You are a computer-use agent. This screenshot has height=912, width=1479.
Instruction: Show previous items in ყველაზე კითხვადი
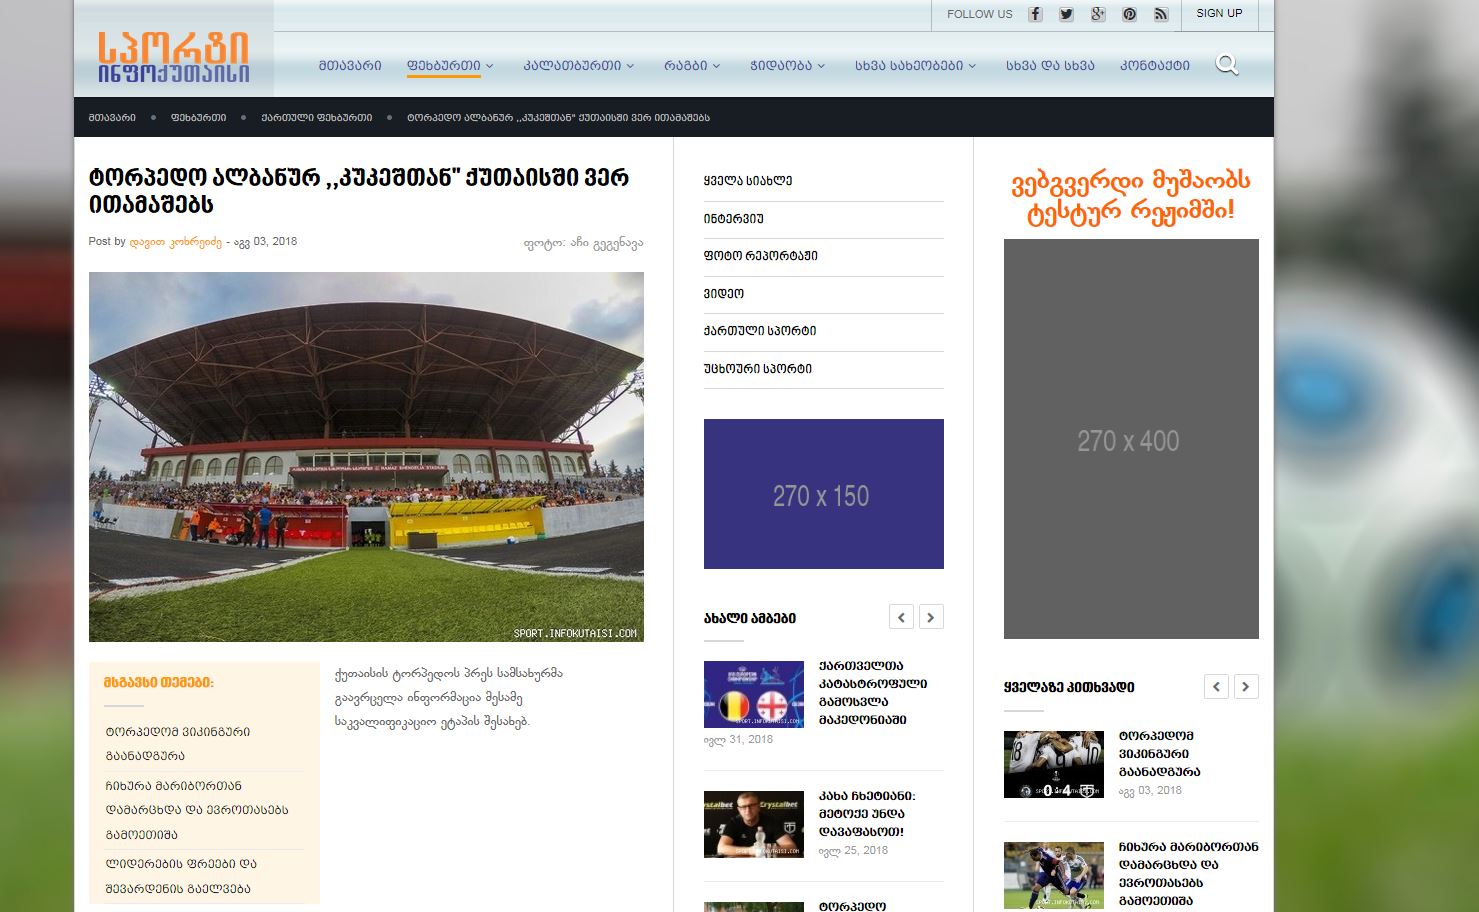(1216, 686)
